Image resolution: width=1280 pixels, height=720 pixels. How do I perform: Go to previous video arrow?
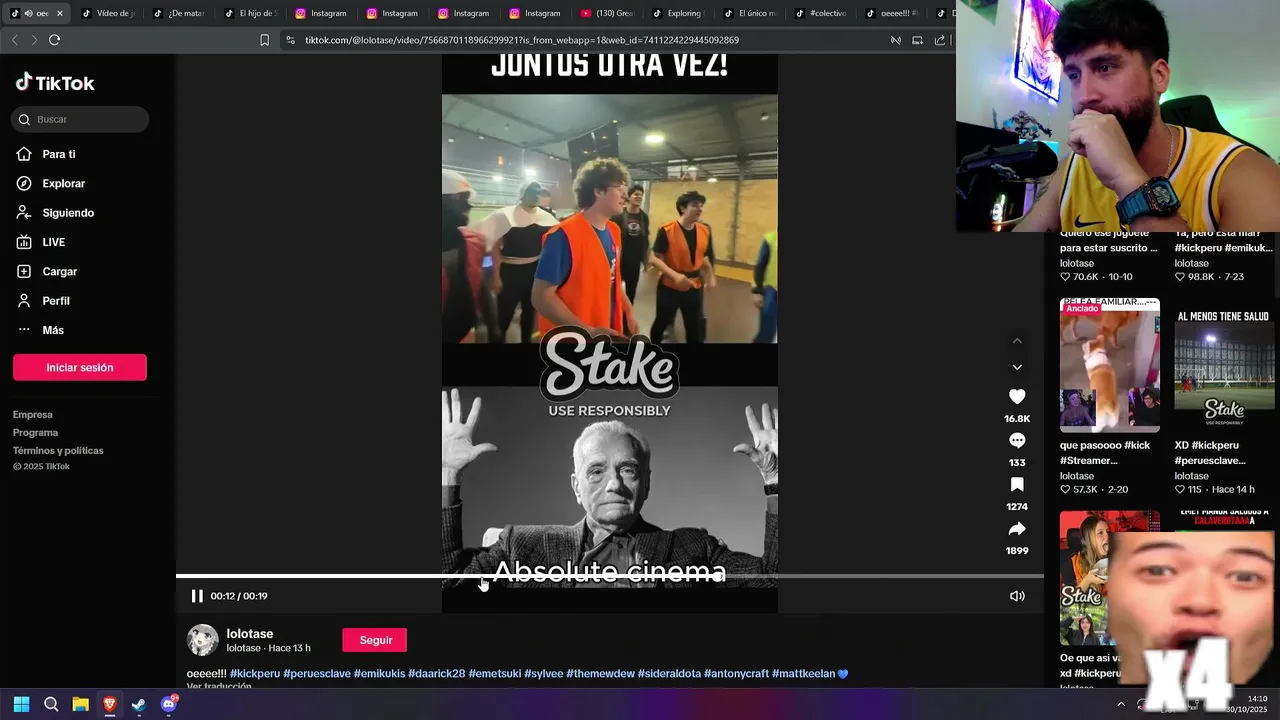(1017, 341)
